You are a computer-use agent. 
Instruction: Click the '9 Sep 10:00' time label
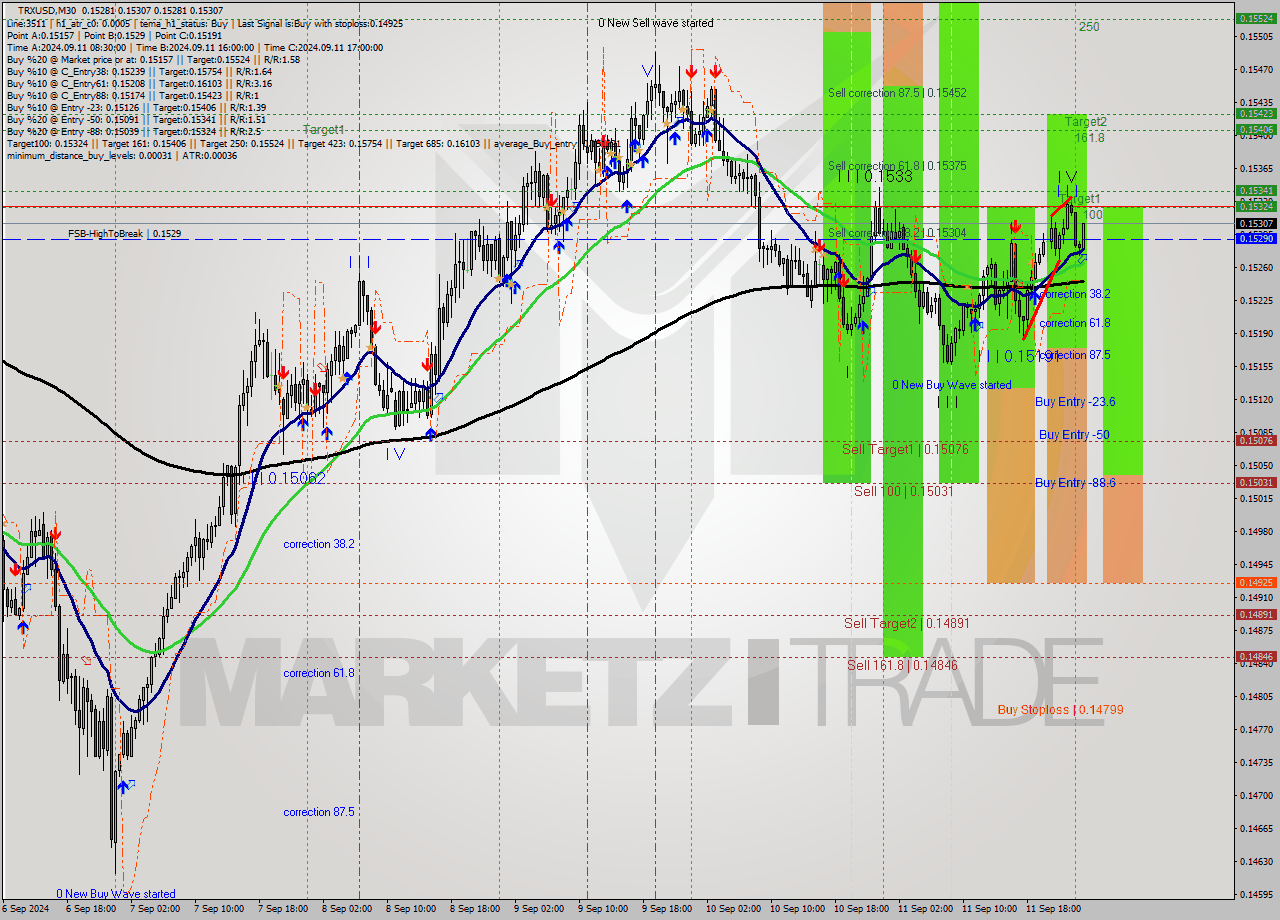pyautogui.click(x=604, y=909)
